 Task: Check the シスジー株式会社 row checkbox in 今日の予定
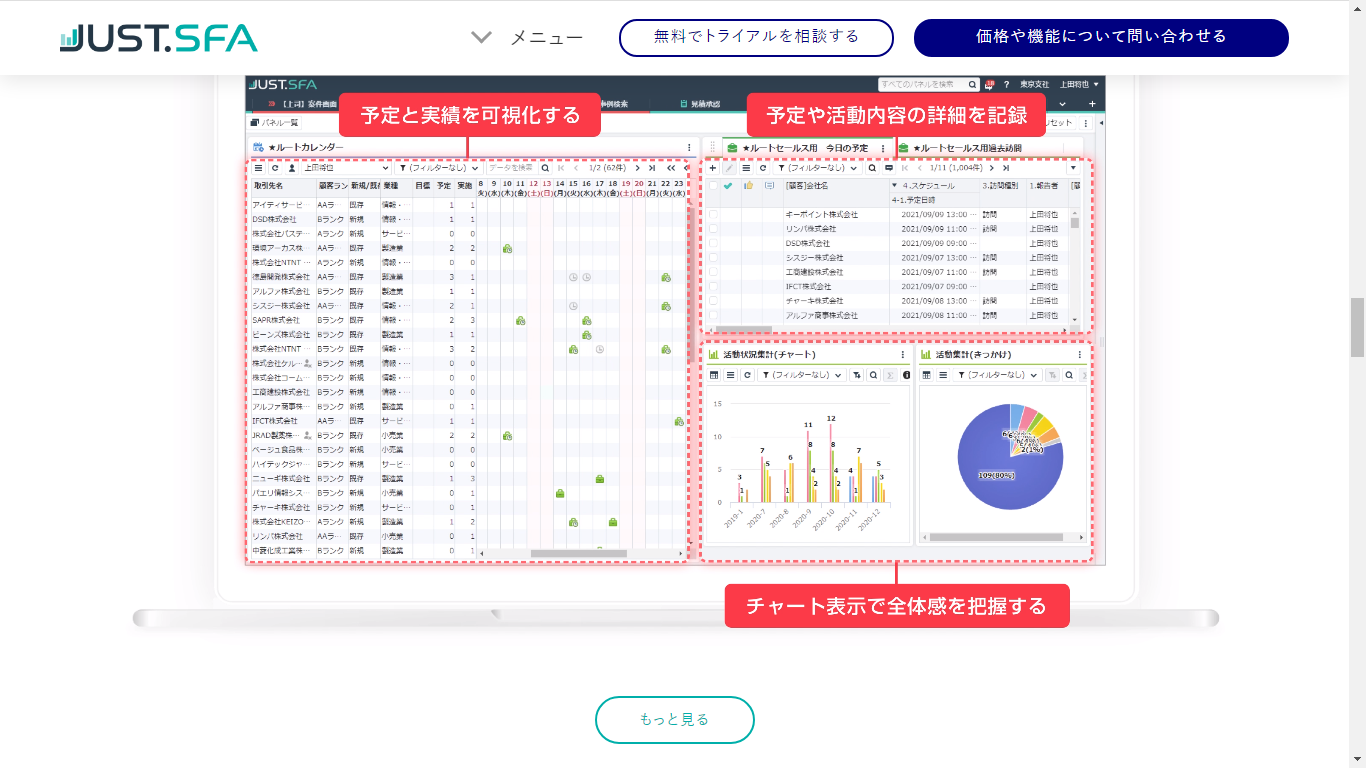click(713, 257)
